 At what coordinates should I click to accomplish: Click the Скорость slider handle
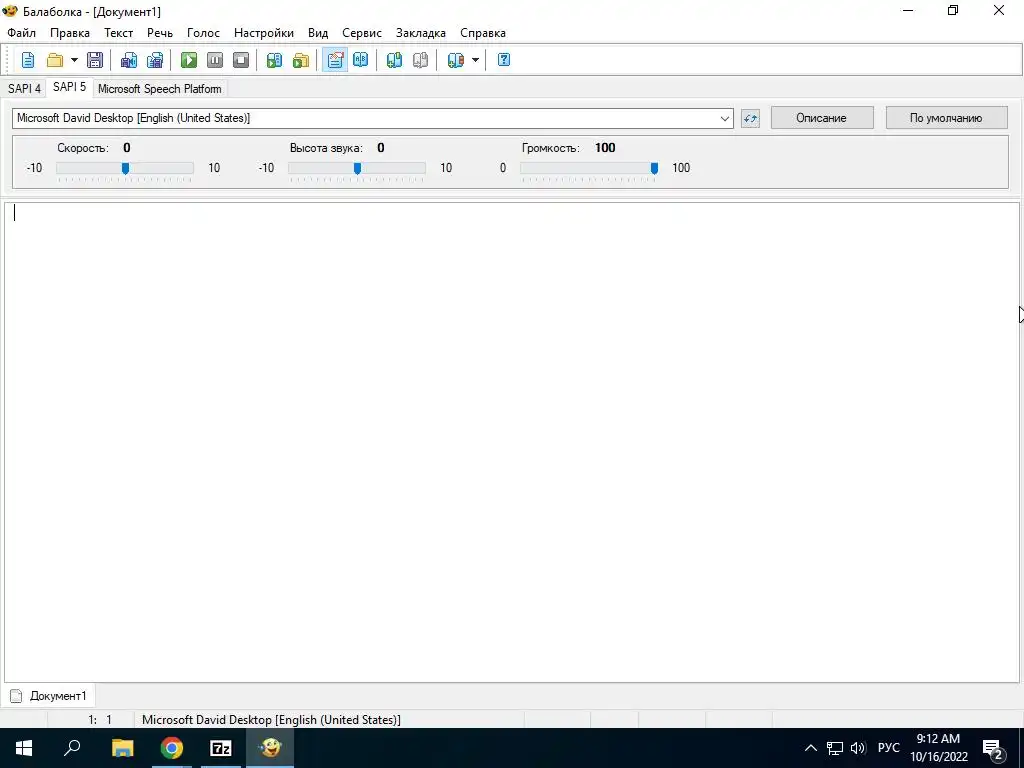tap(125, 168)
